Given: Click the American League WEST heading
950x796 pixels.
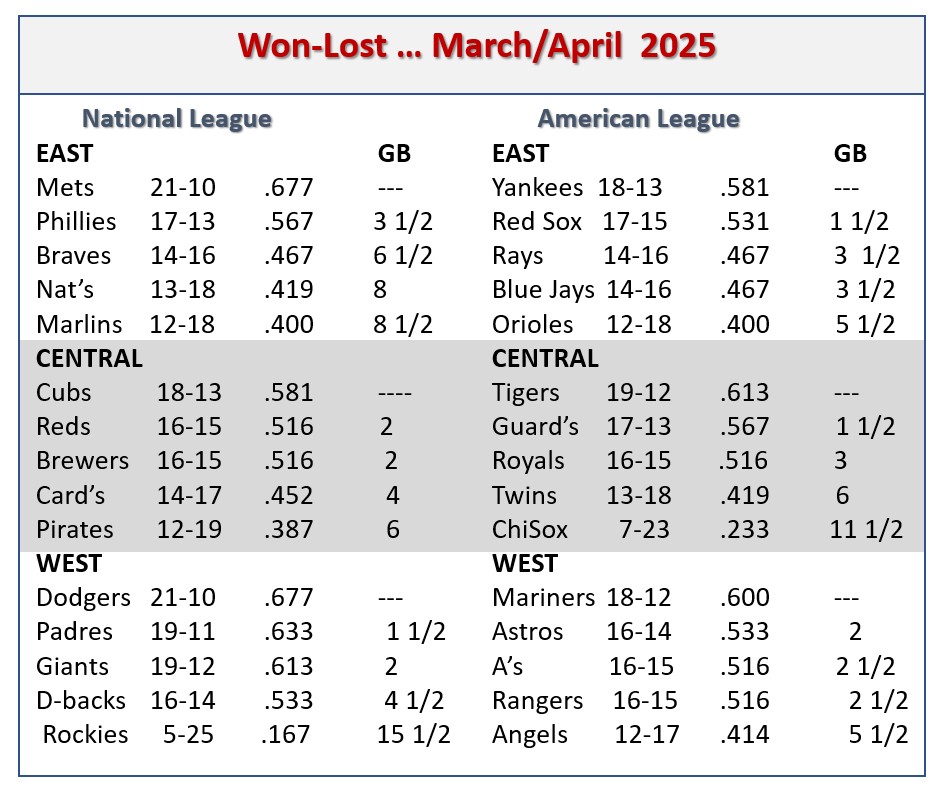Looking at the screenshot, I should point(525,564).
